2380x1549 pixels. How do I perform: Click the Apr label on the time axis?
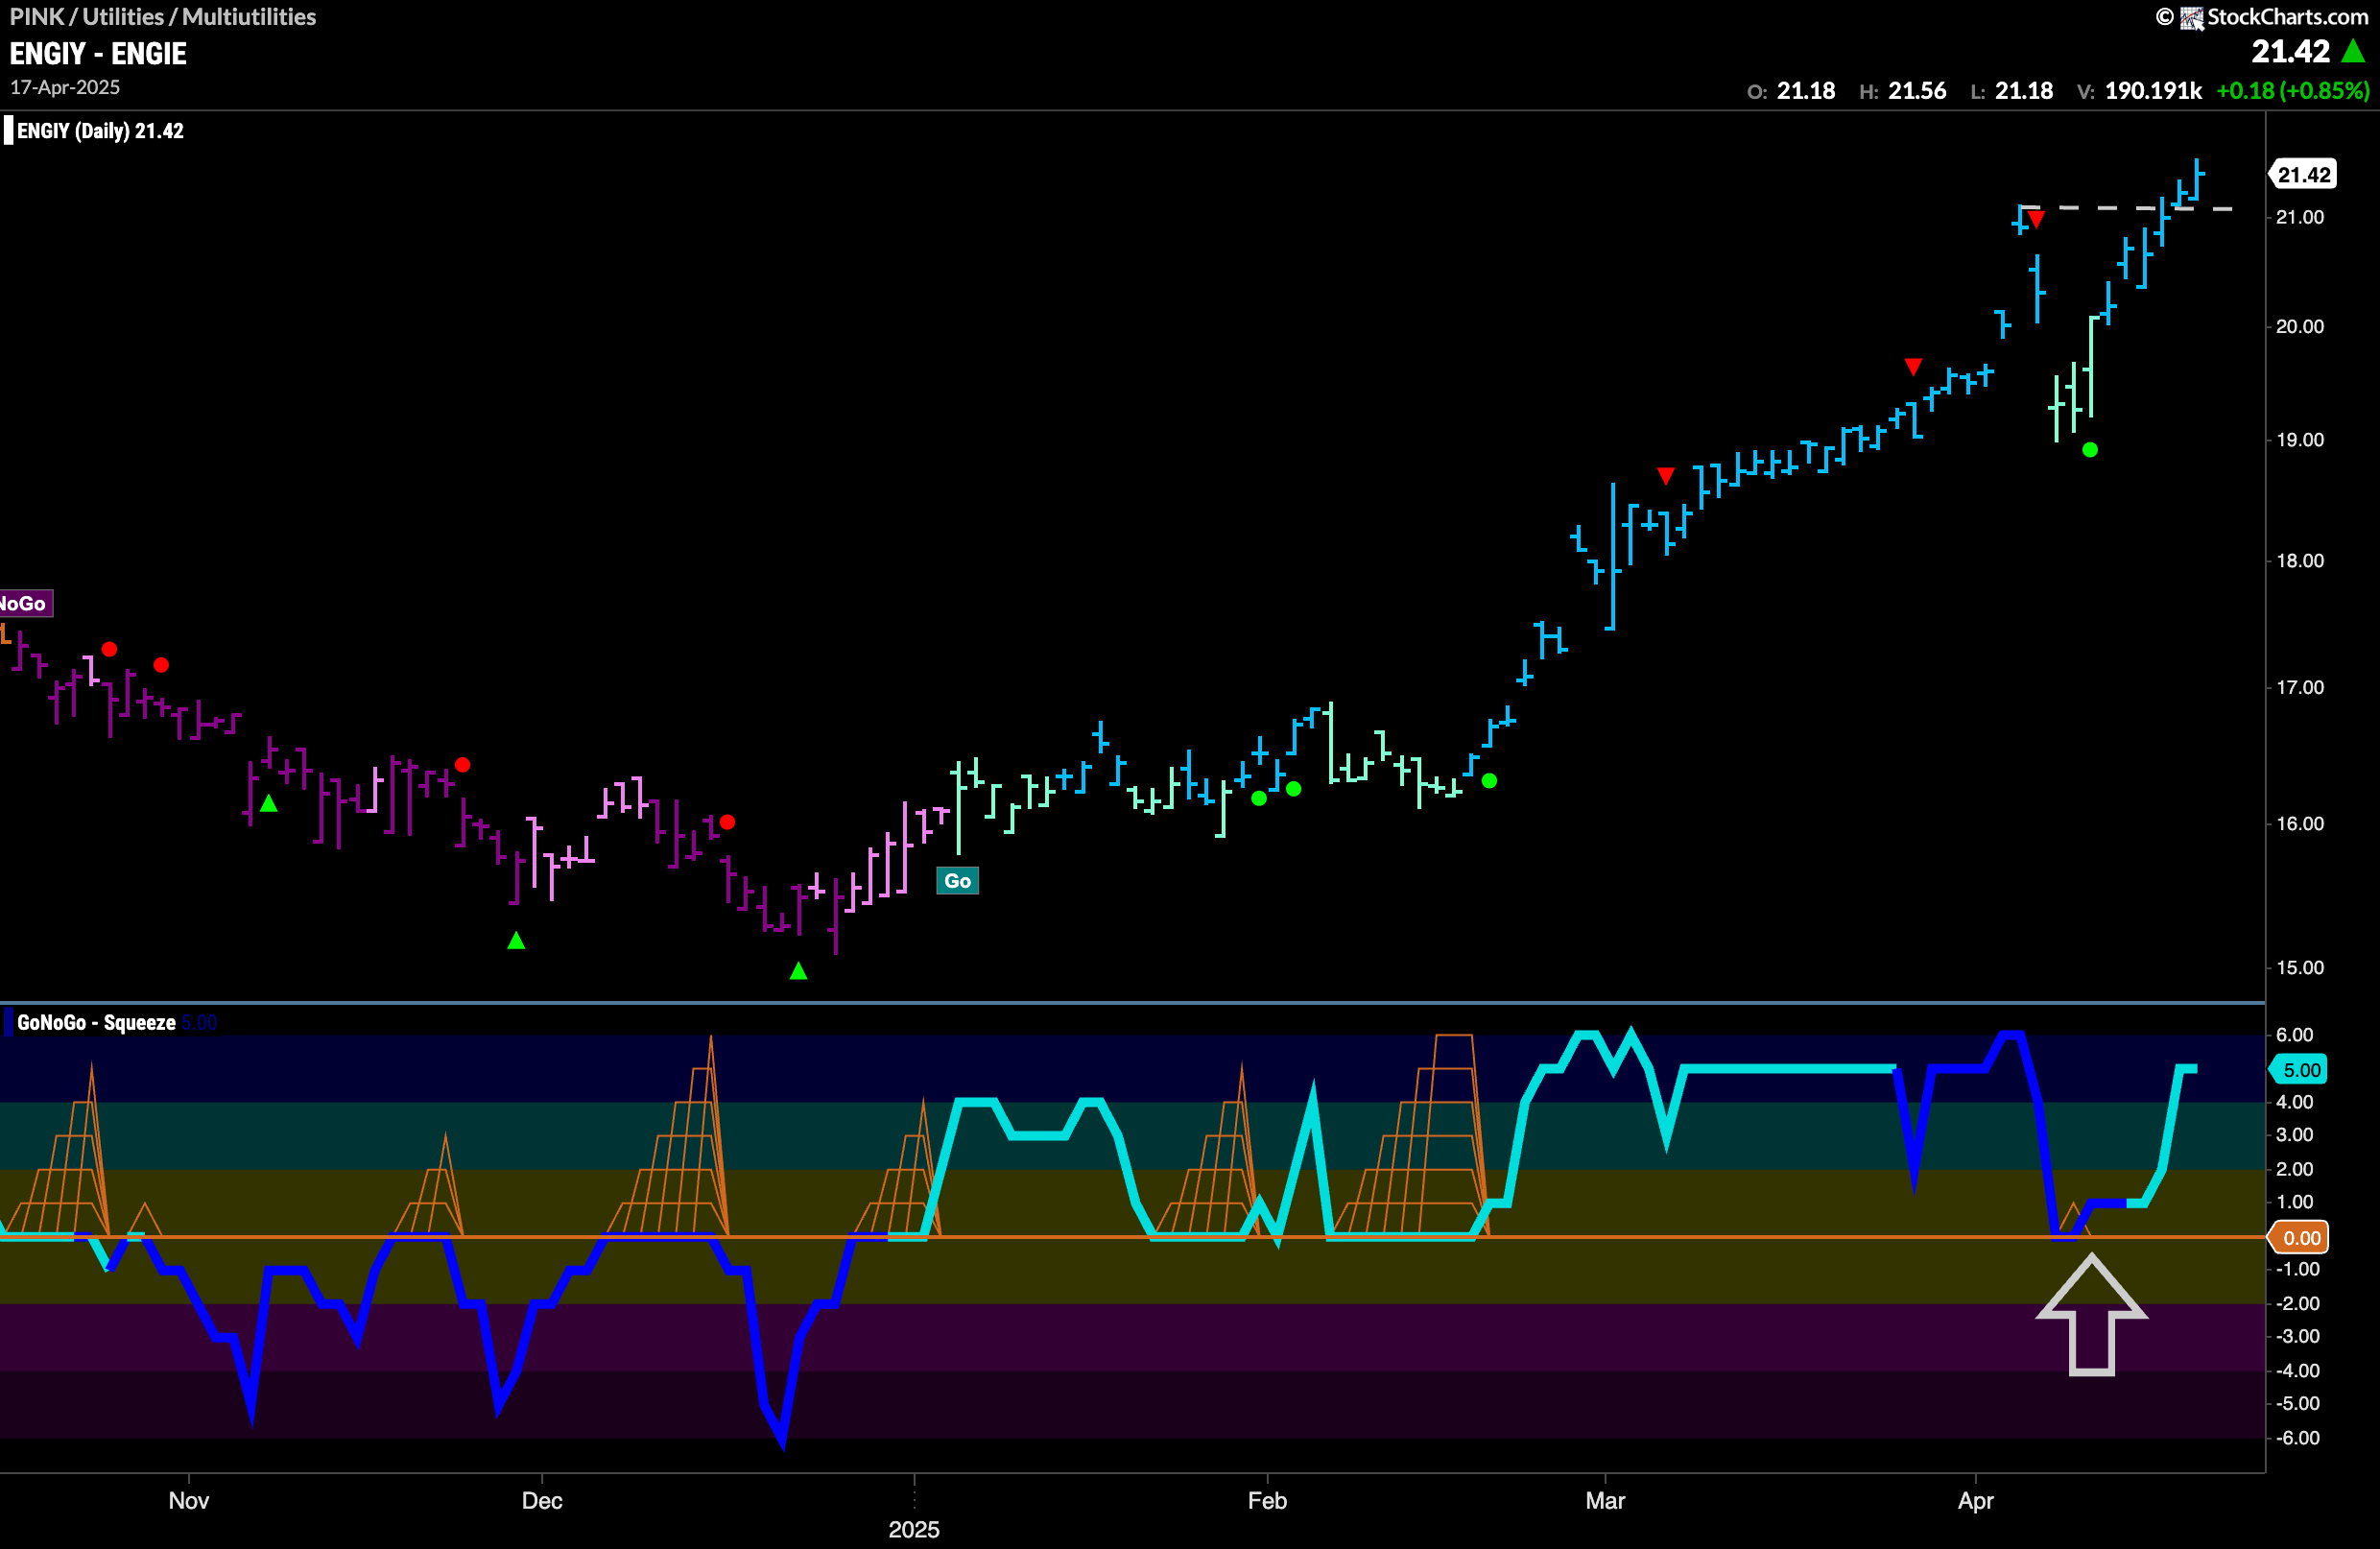(1976, 1500)
